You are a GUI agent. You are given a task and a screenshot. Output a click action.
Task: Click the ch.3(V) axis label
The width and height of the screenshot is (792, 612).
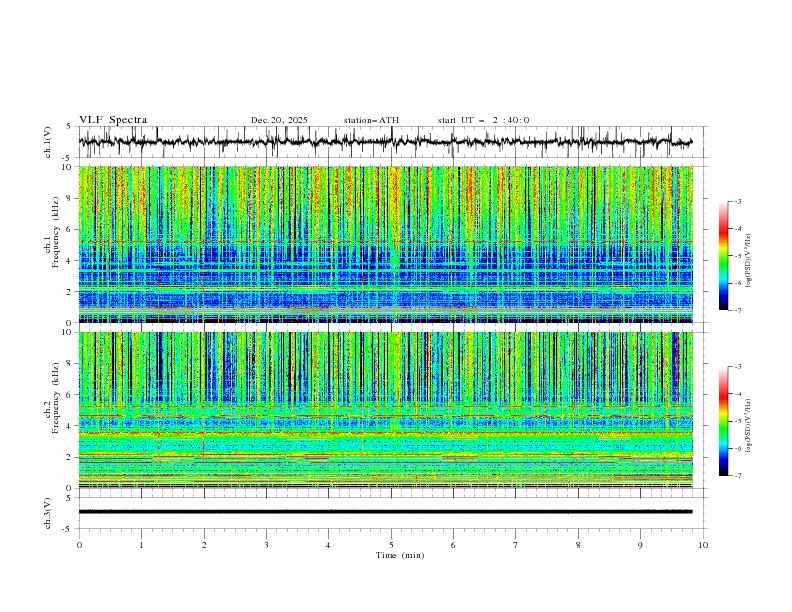coord(49,511)
